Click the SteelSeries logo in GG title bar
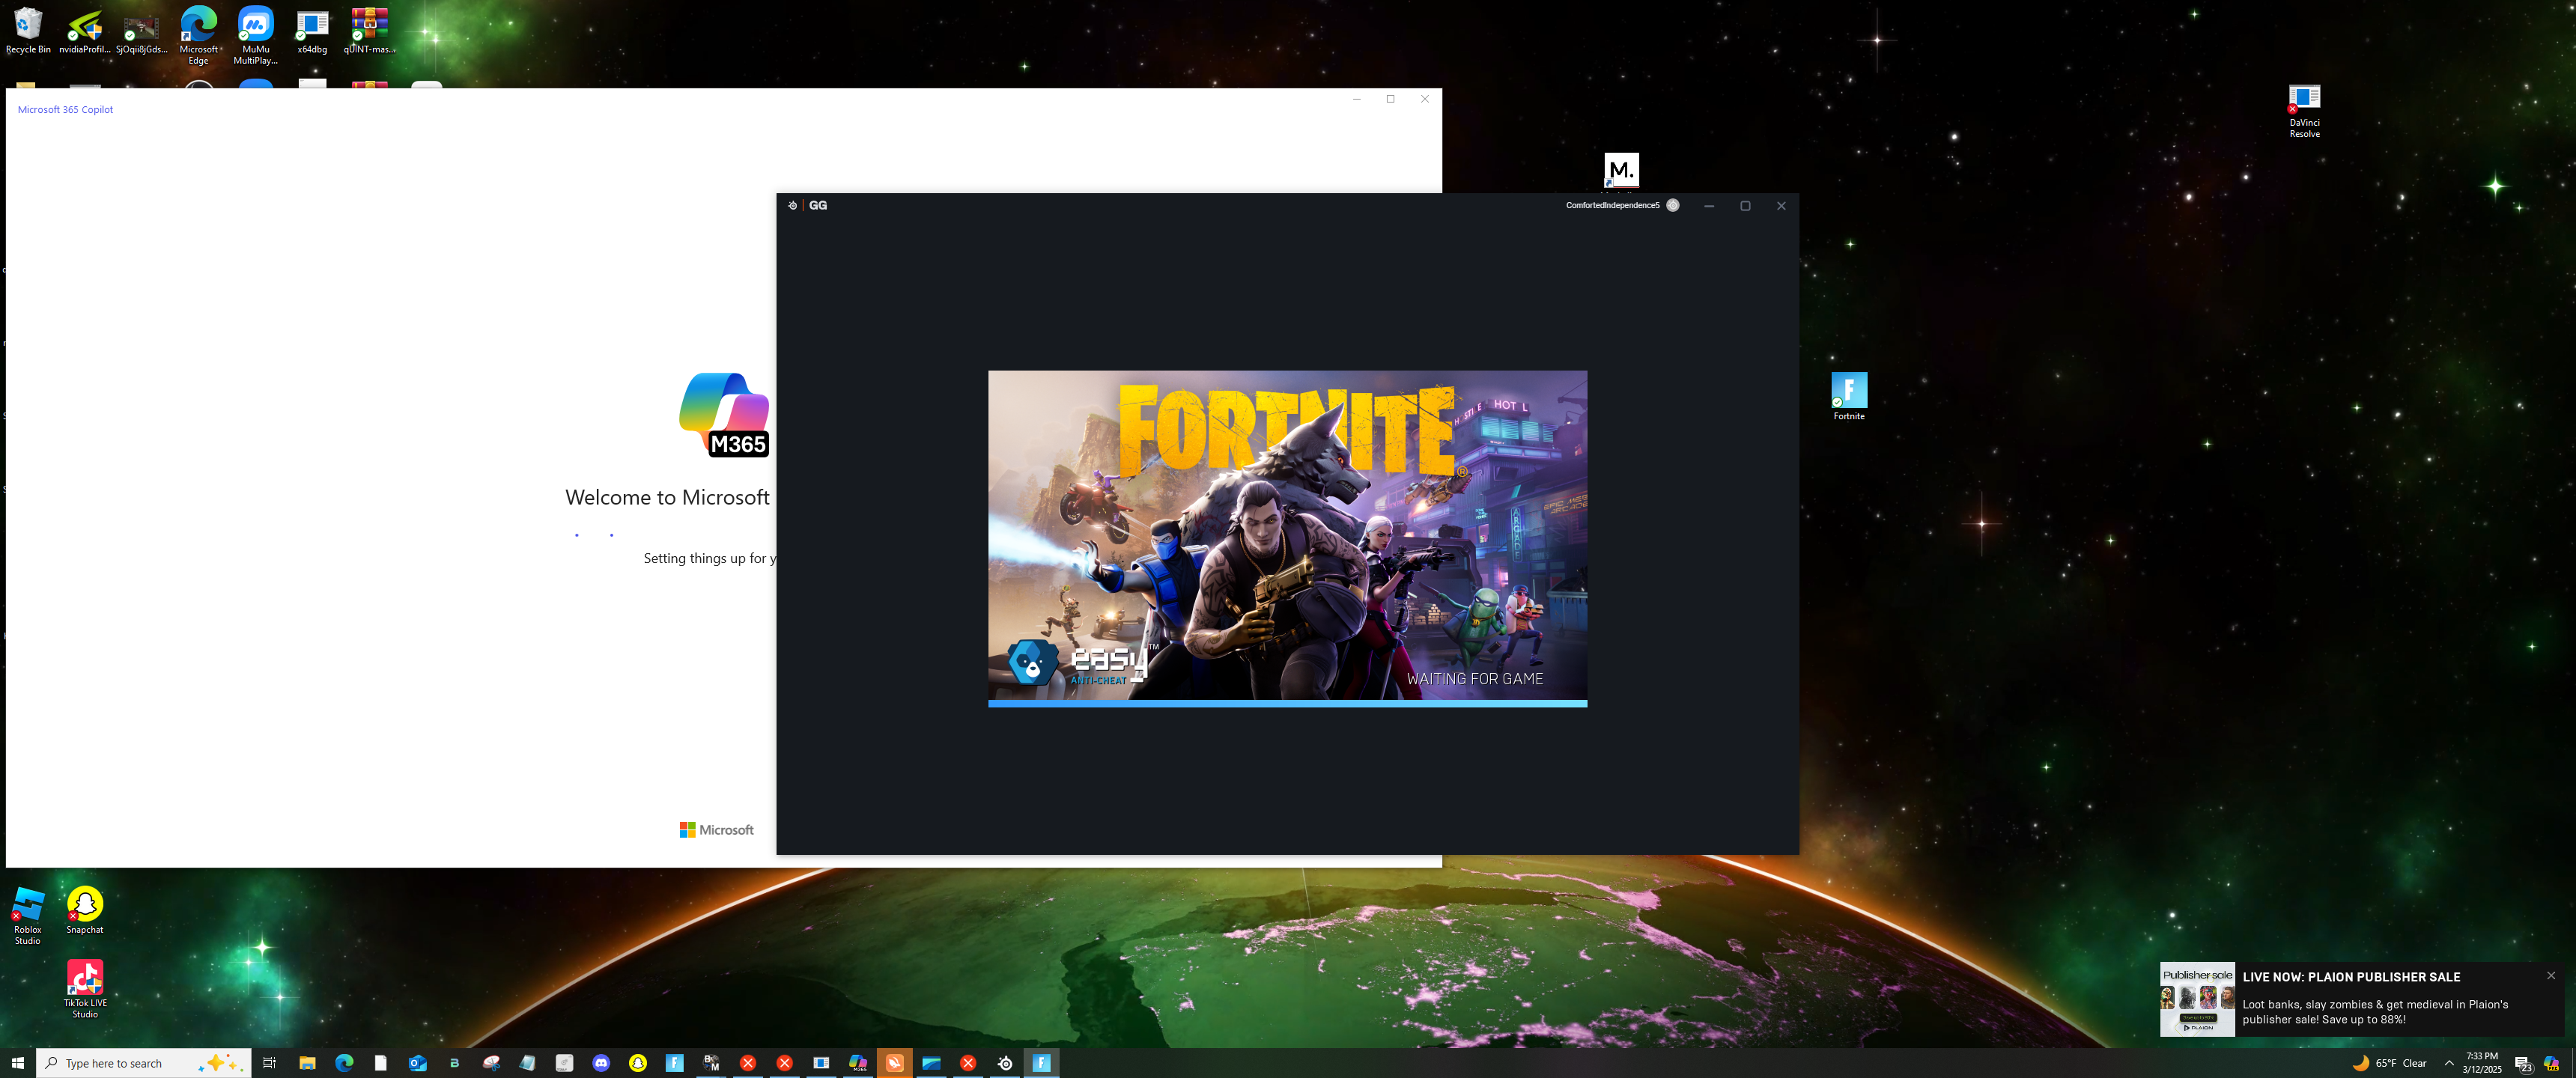The image size is (2576, 1078). click(792, 205)
